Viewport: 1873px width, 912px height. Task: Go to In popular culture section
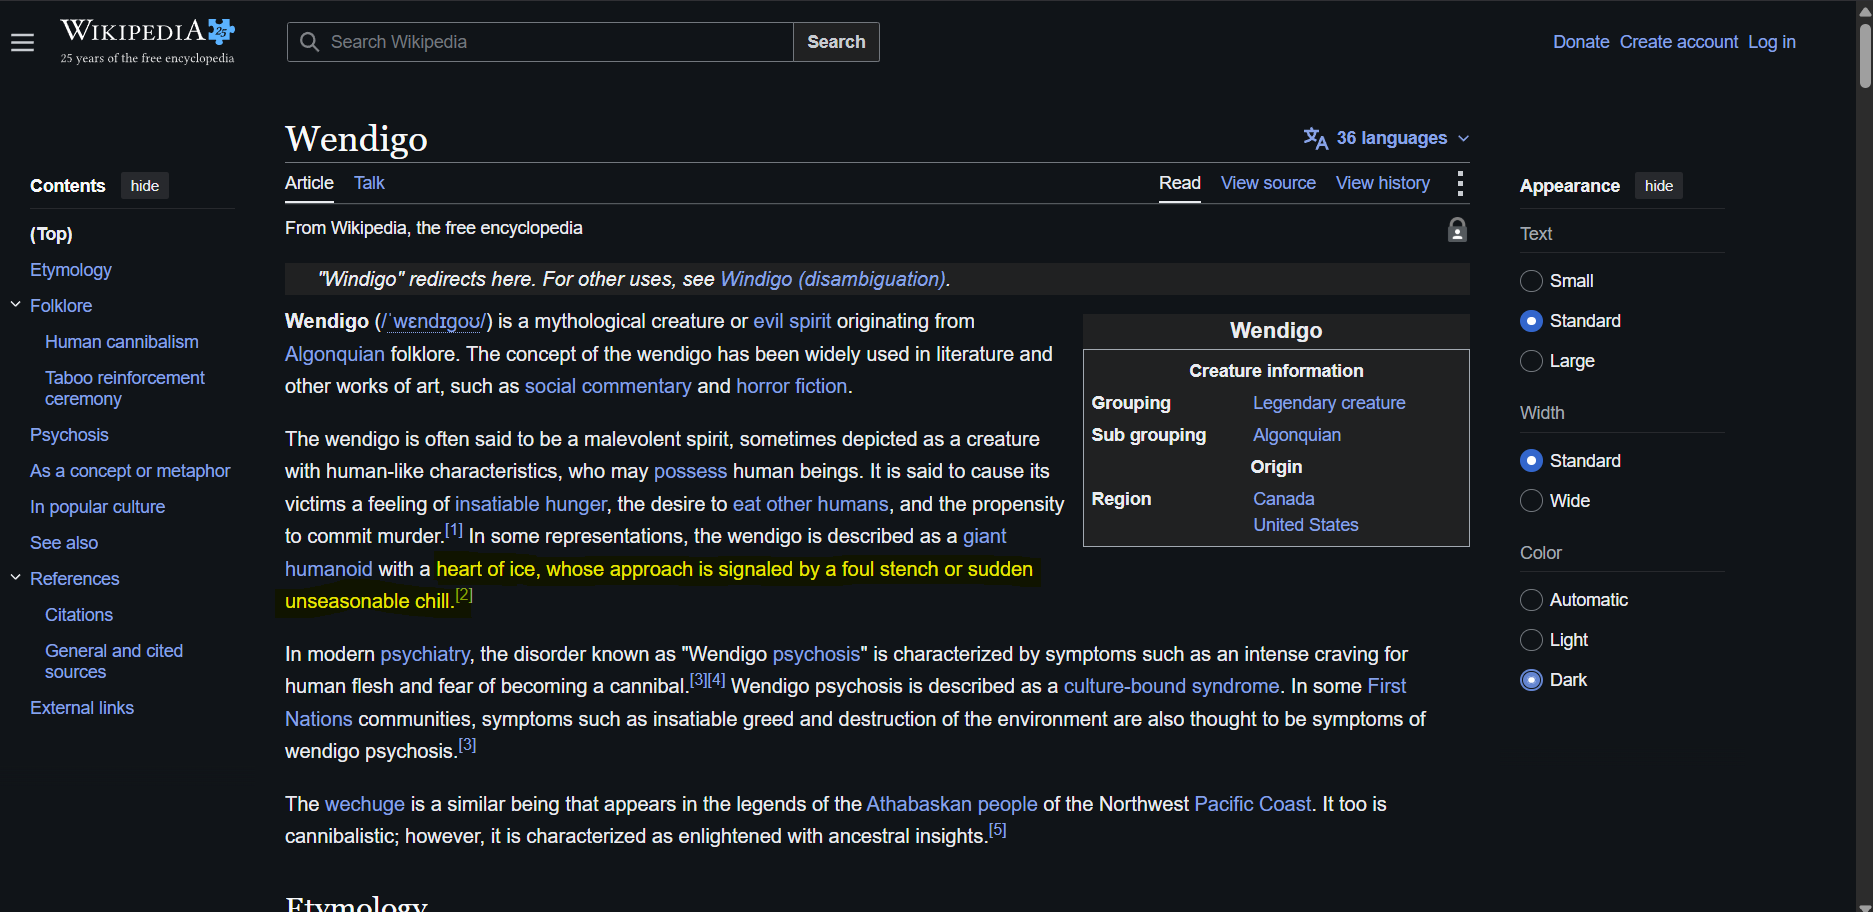pos(98,507)
